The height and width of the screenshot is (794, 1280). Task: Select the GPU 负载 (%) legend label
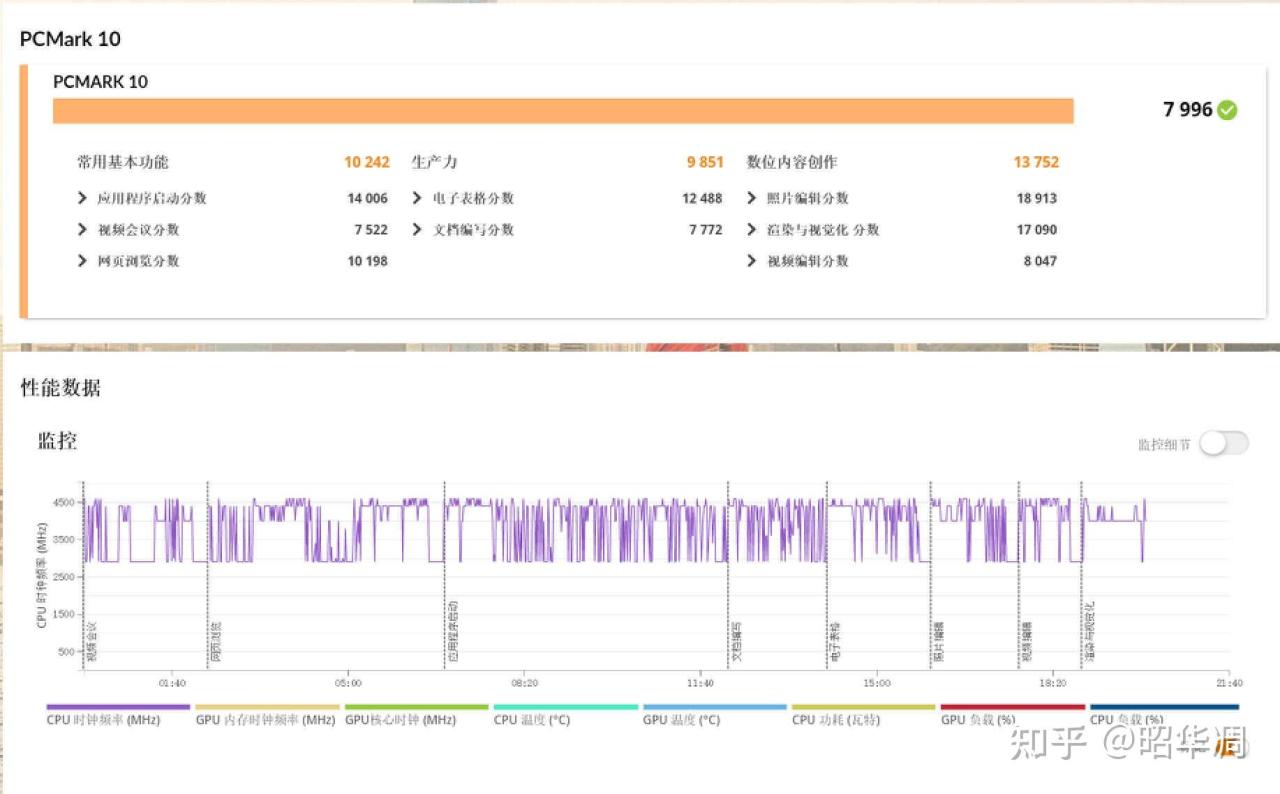tap(978, 720)
